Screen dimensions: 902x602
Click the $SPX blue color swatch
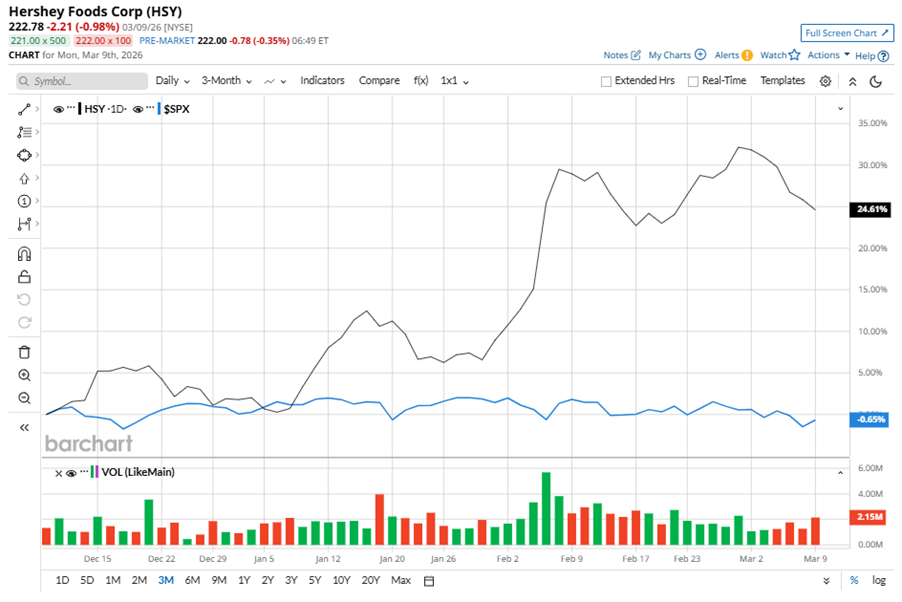[159, 109]
